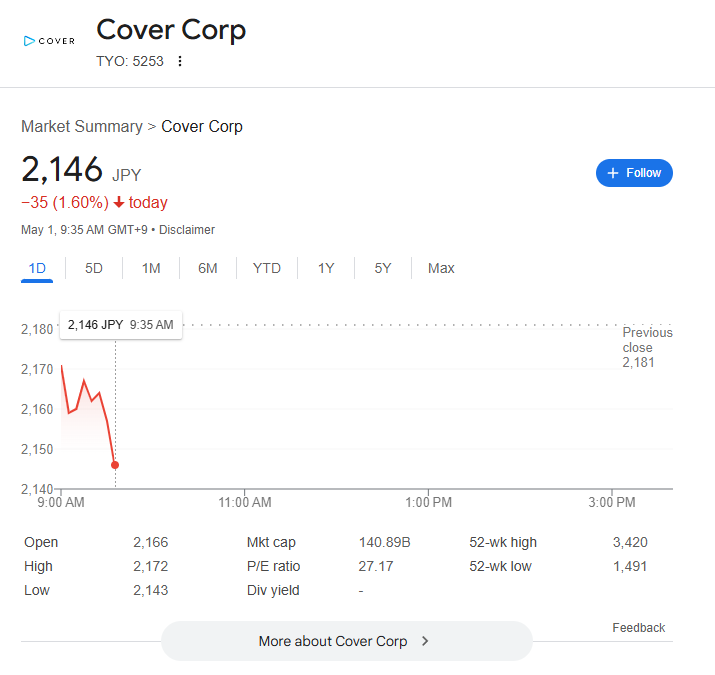Open the three-dot more options menu
The width and height of the screenshot is (715, 675).
click(180, 61)
